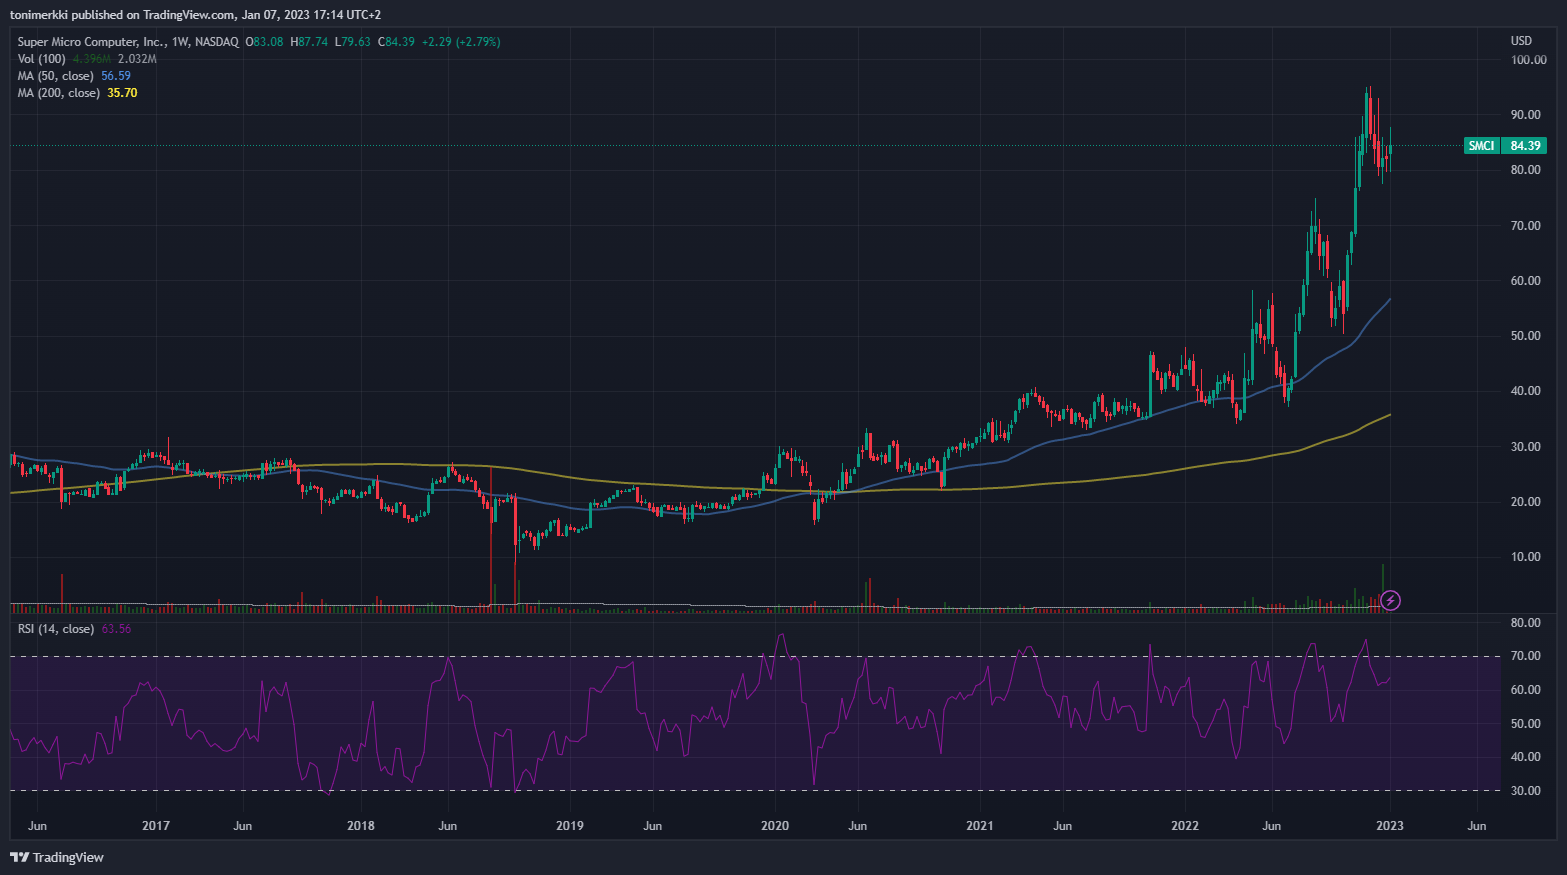1567x875 pixels.
Task: Open the USD currency selector on price axis
Action: 1520,41
